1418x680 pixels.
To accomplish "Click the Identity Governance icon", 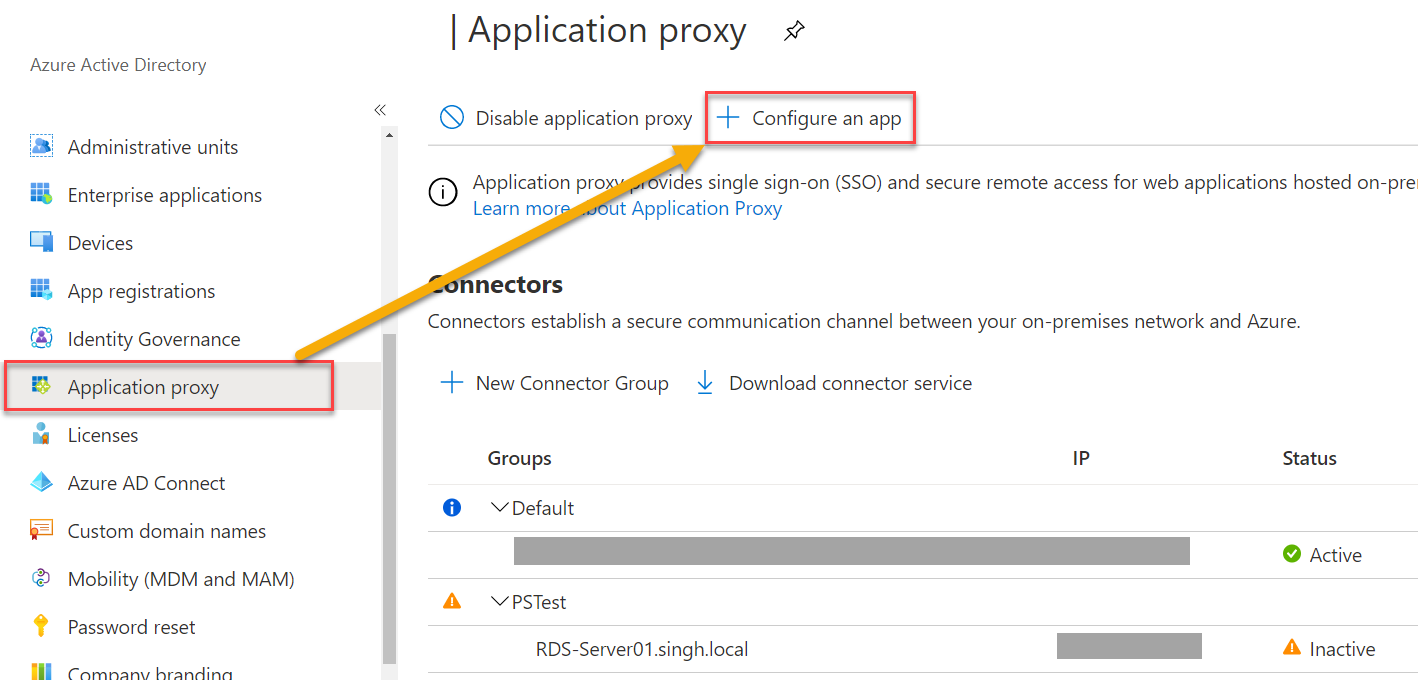I will (x=41, y=338).
